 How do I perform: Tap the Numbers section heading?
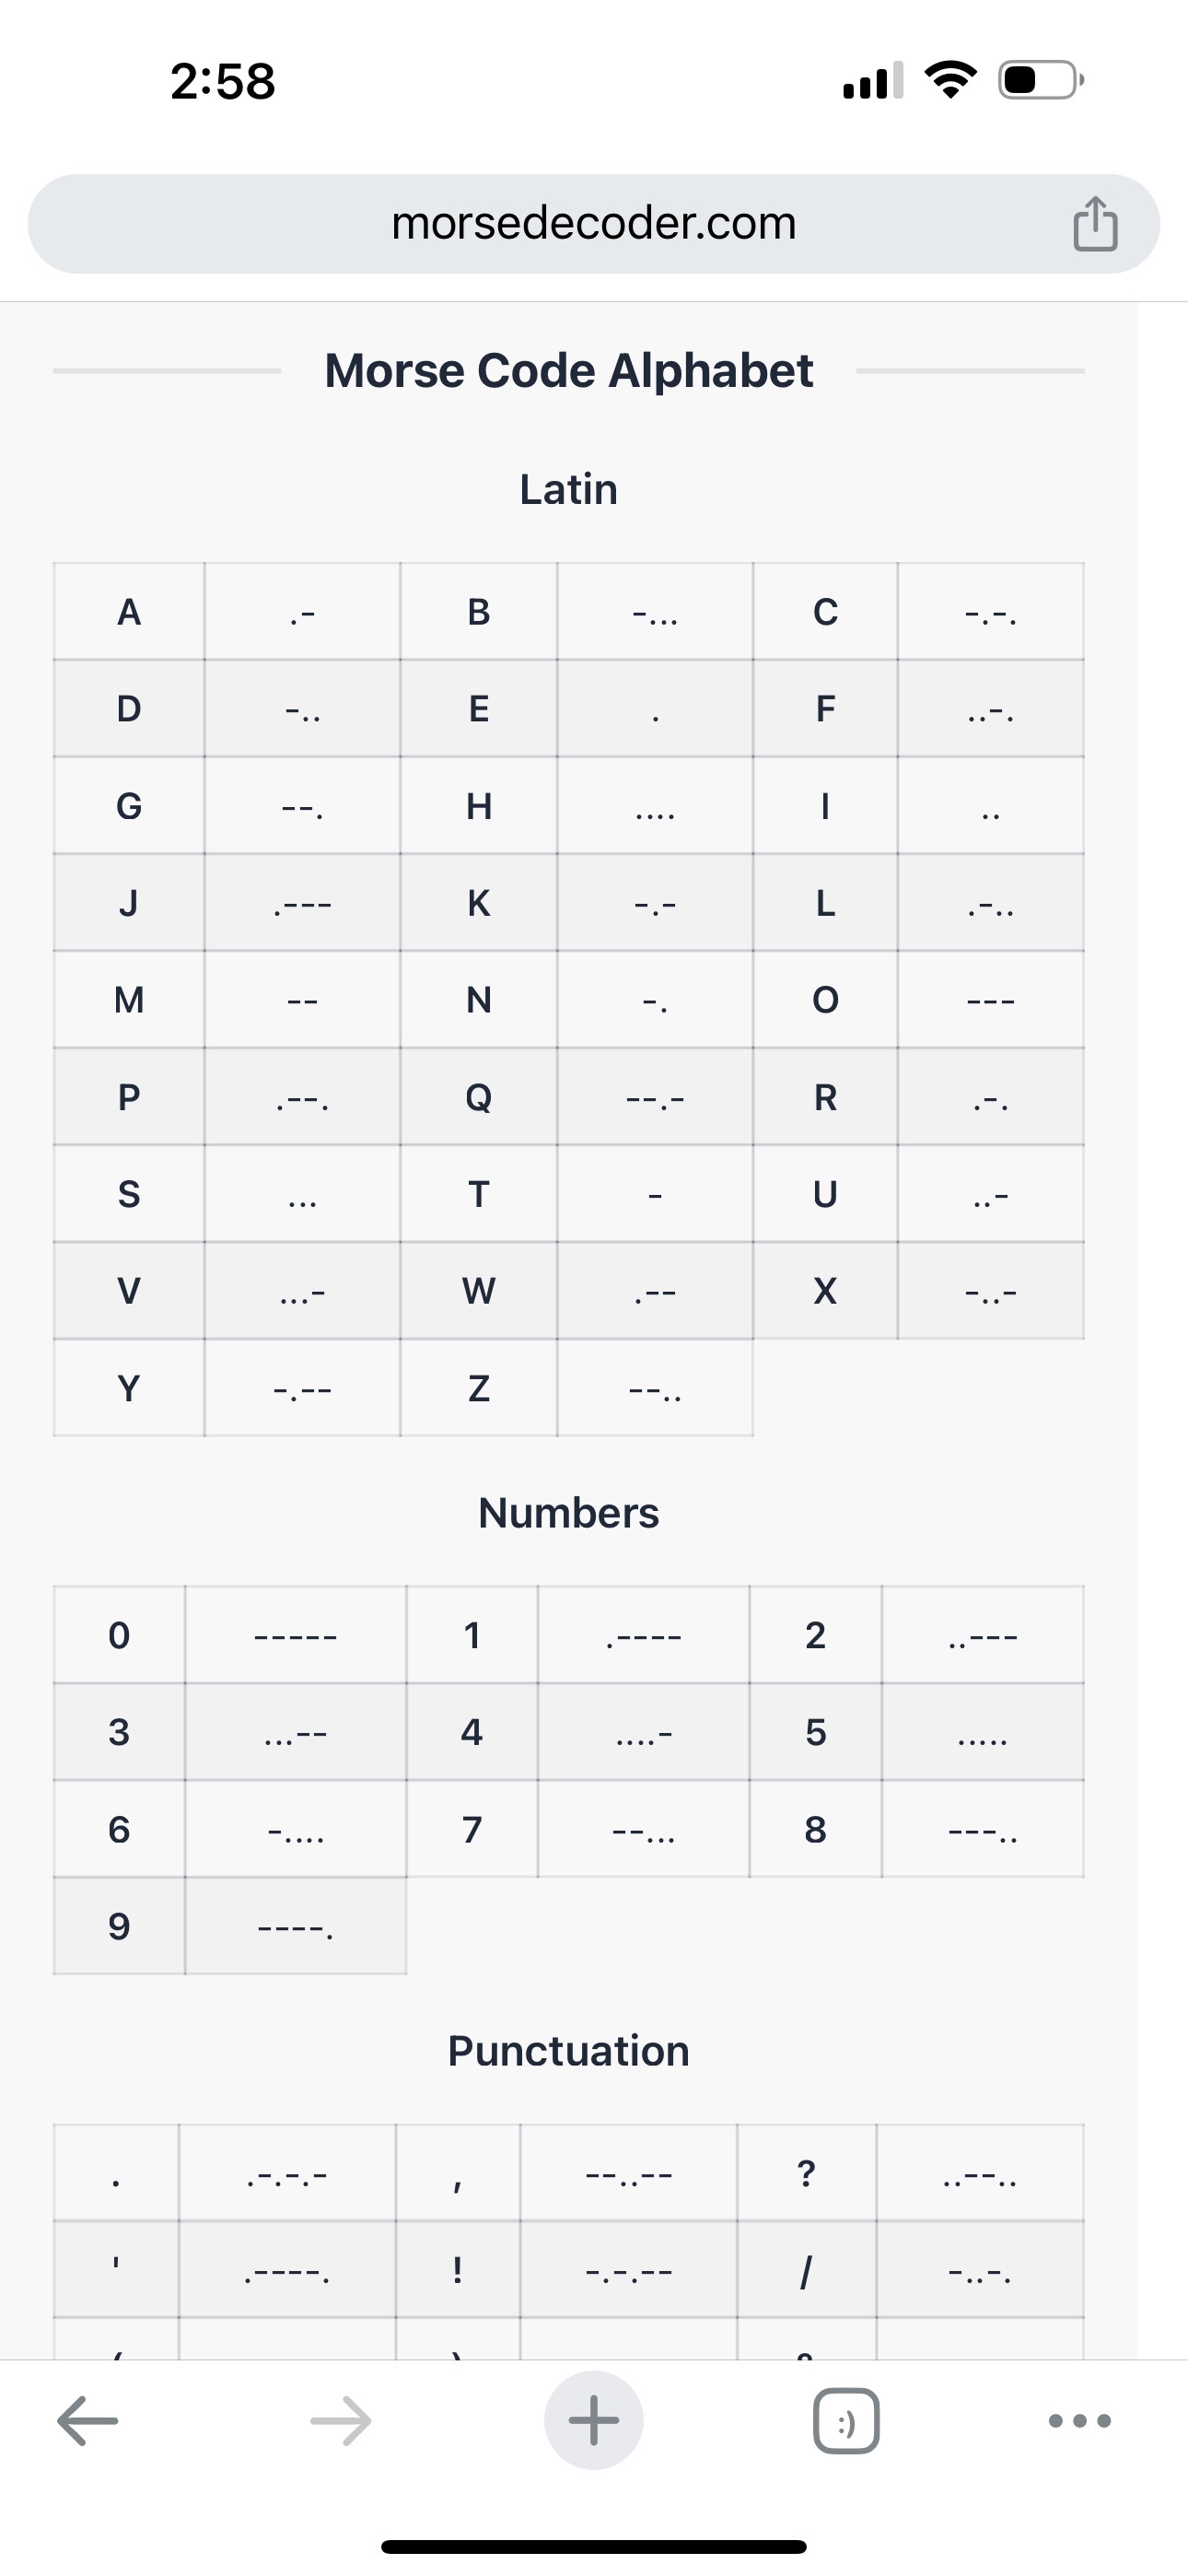(568, 1513)
